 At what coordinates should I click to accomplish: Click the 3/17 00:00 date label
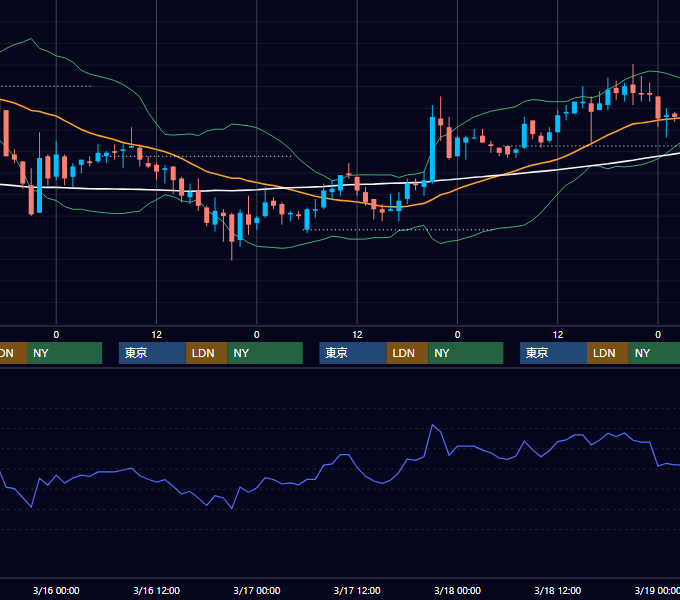(257, 590)
